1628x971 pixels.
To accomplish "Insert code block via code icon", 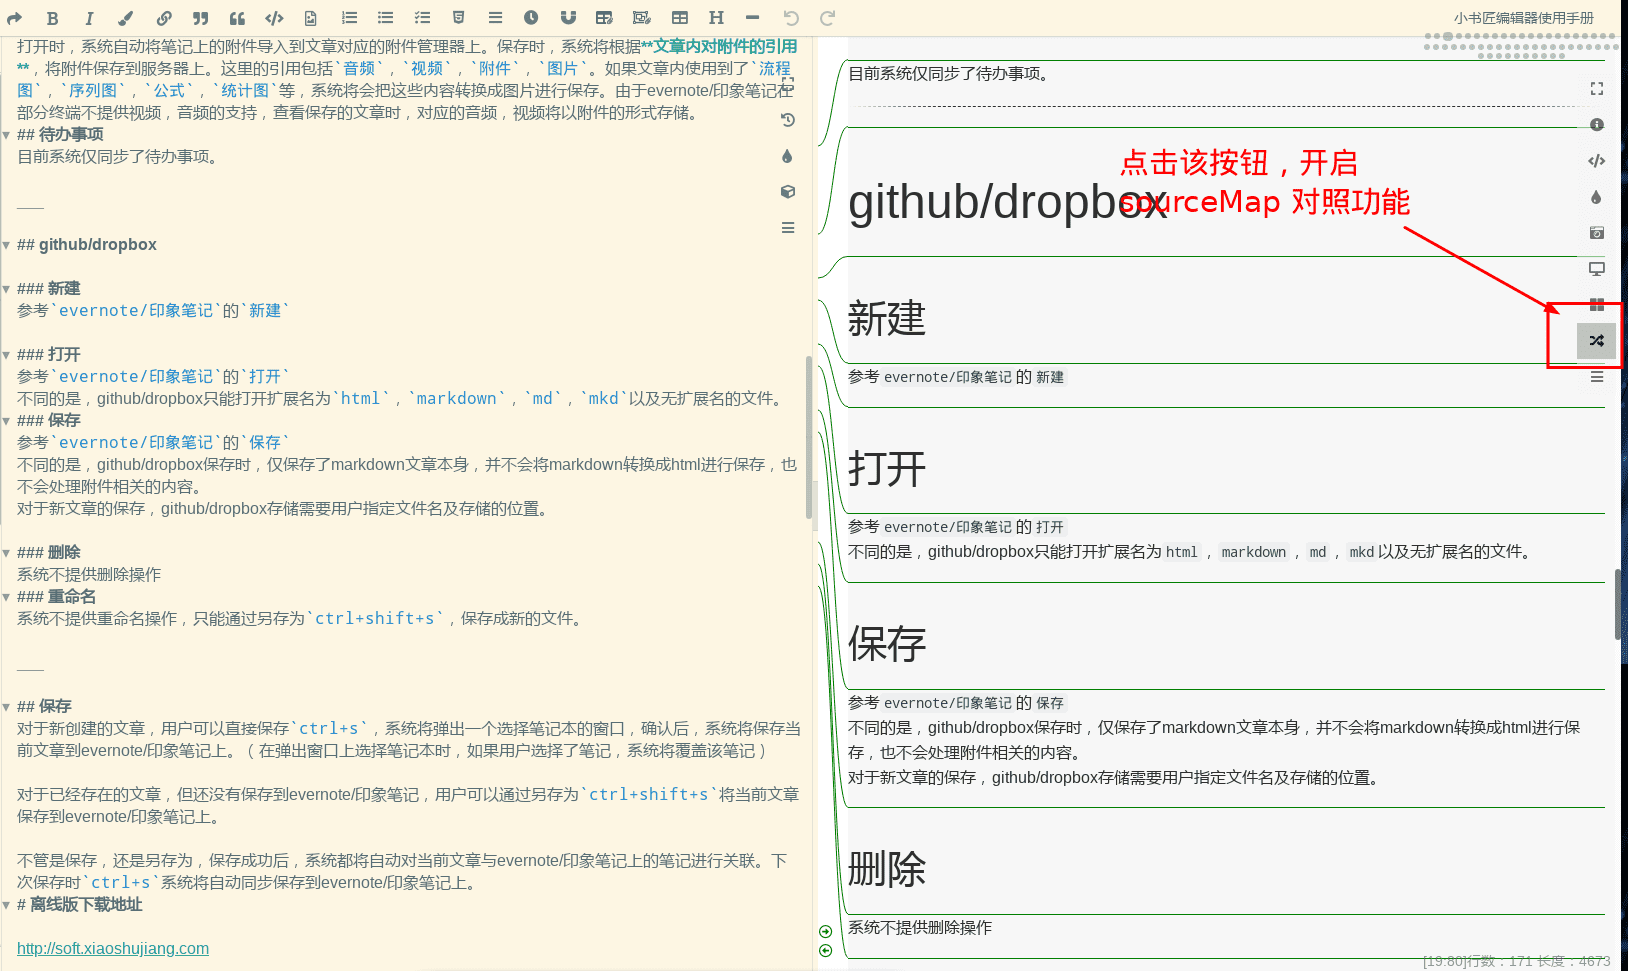I will 274,18.
